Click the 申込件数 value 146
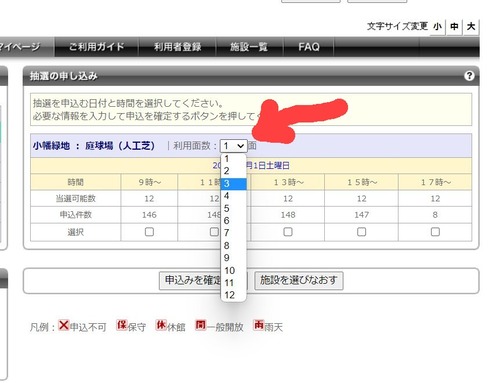Viewport: 500px width, 383px height. coord(149,215)
